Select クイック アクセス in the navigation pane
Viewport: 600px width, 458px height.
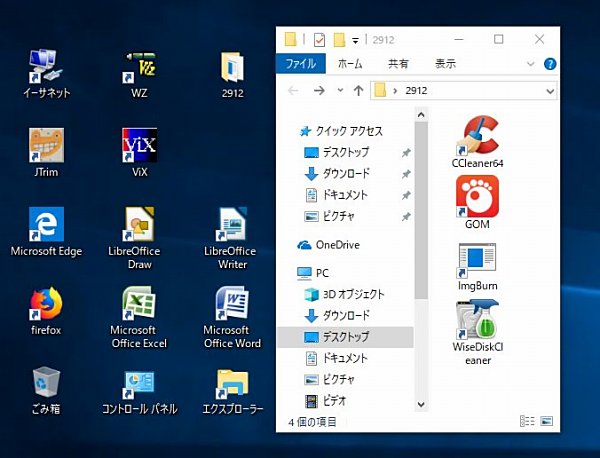coord(341,131)
